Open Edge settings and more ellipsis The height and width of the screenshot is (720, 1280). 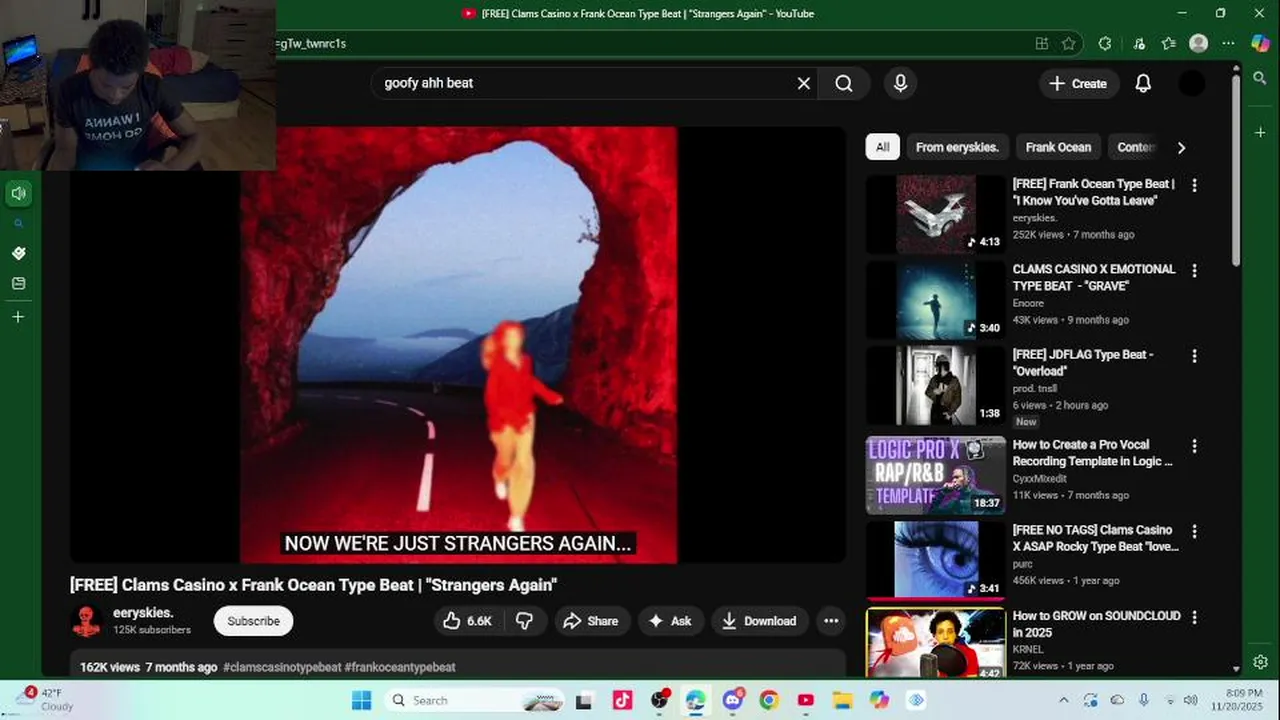[x=1228, y=43]
